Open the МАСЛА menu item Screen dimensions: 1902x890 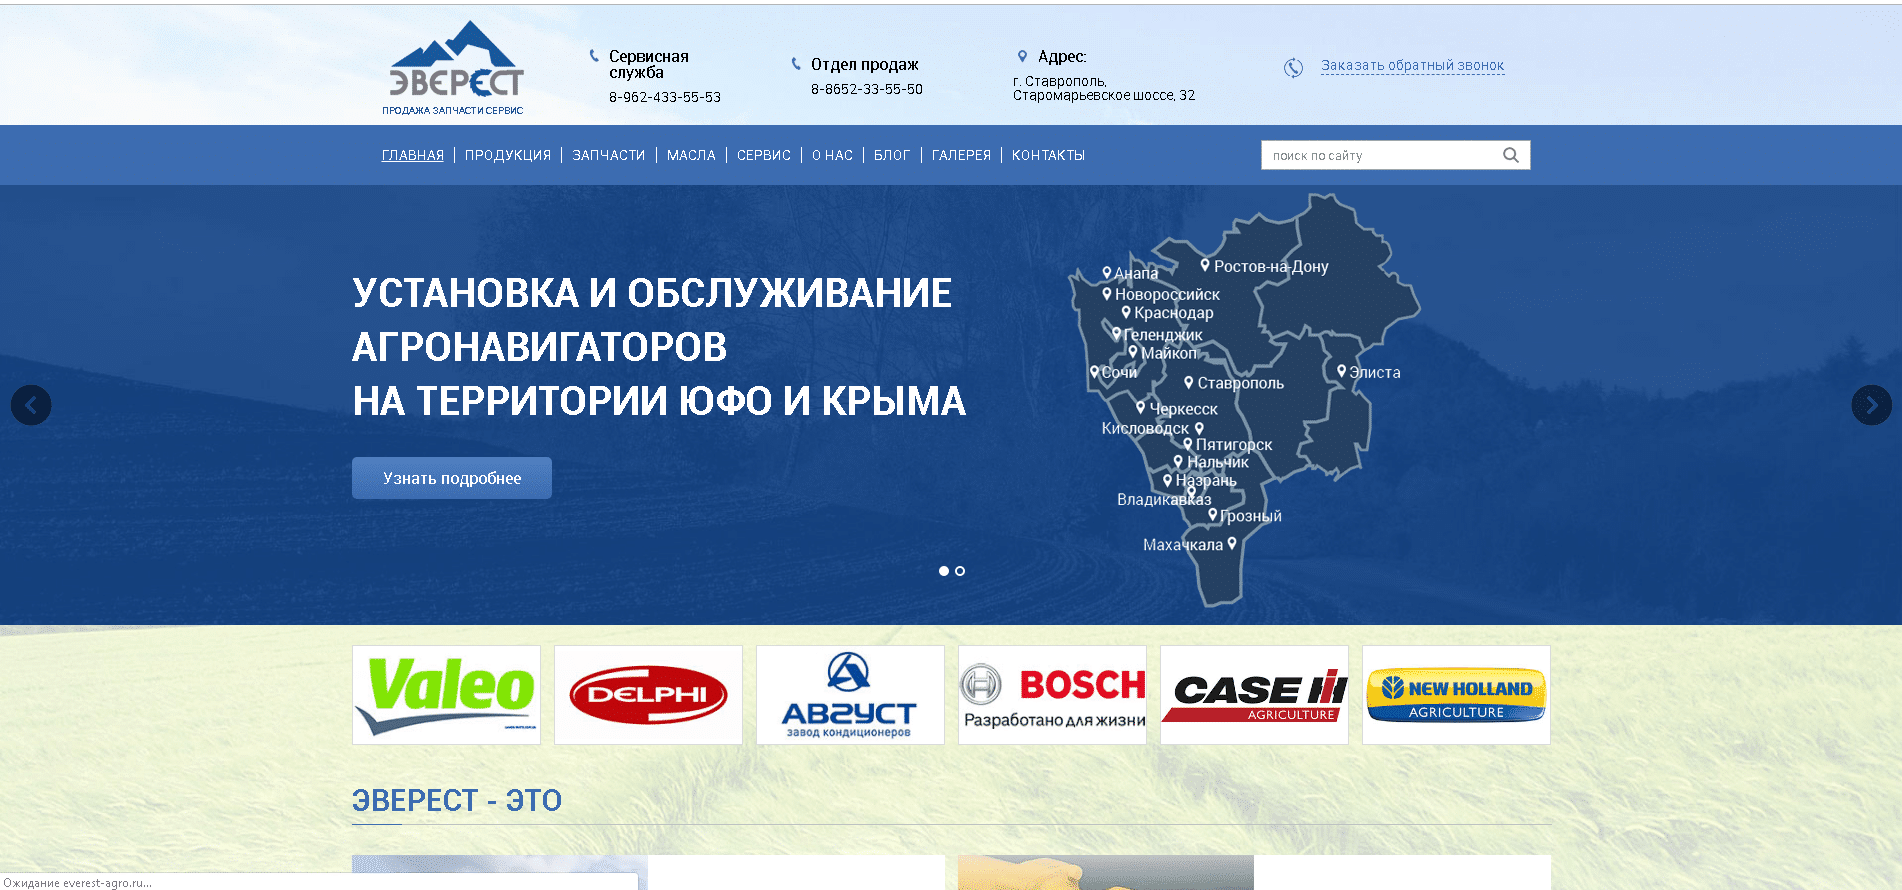tap(691, 155)
